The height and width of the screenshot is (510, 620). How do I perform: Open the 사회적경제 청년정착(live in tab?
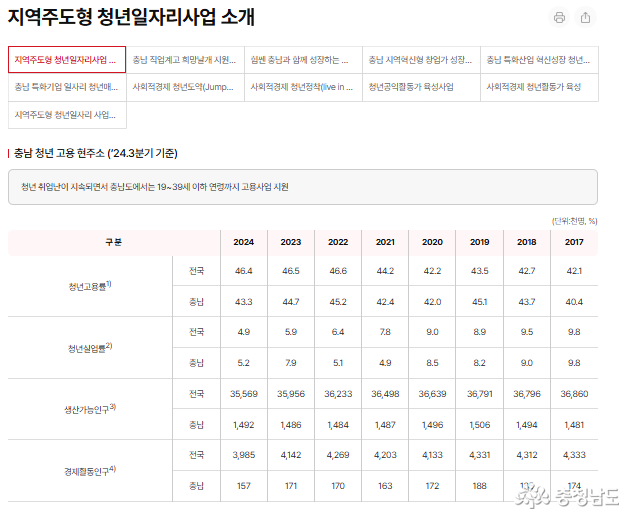point(303,87)
